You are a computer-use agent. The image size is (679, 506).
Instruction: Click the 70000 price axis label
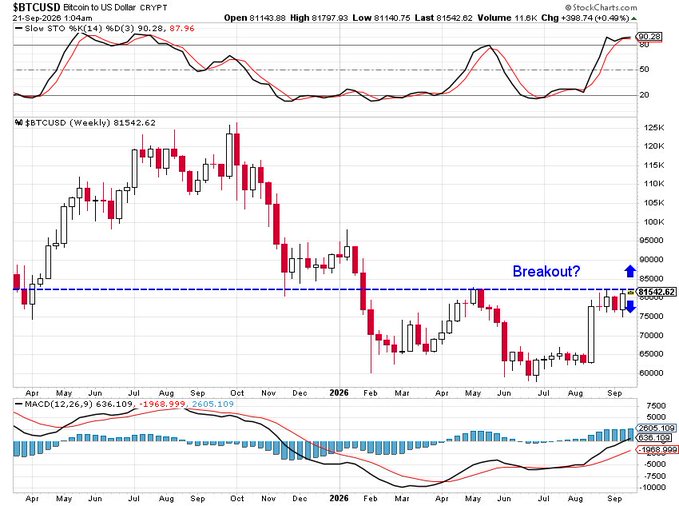coord(651,335)
